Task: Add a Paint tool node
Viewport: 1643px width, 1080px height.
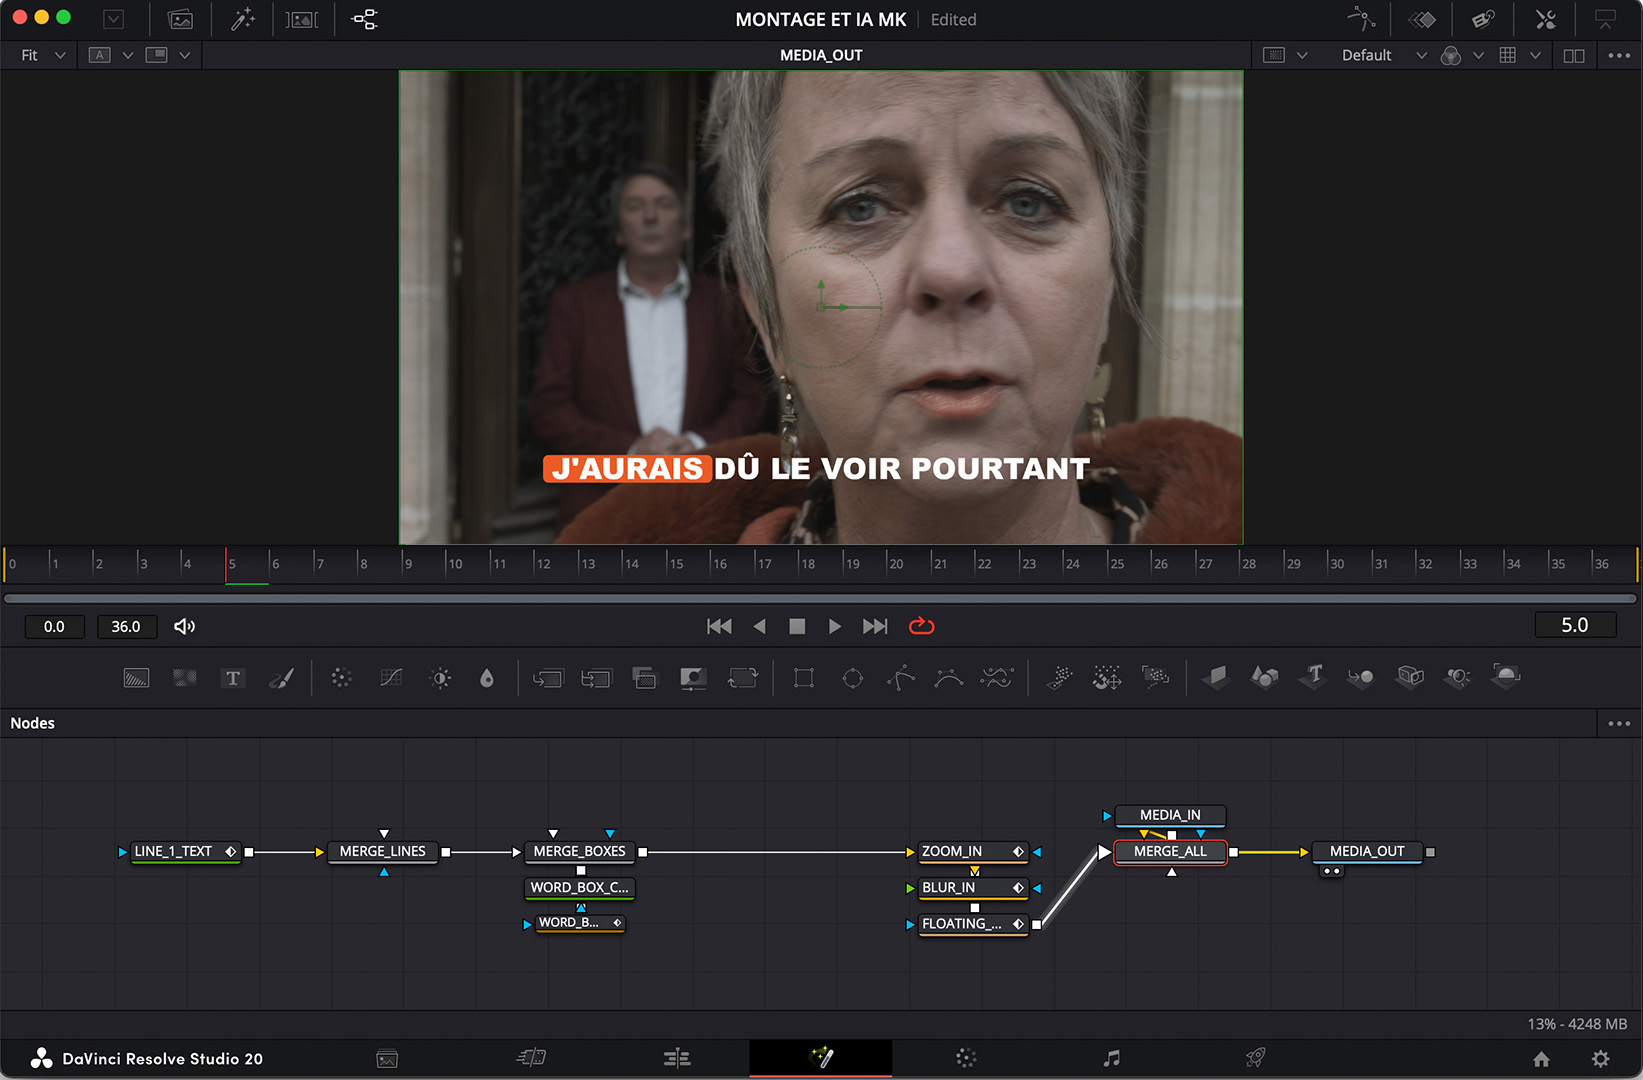Action: [x=282, y=678]
